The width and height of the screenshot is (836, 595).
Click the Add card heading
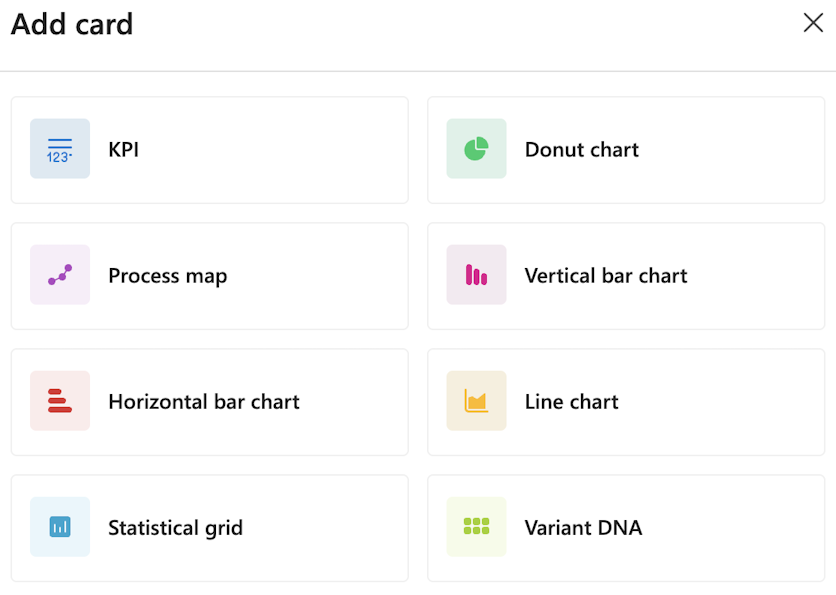pos(71,24)
